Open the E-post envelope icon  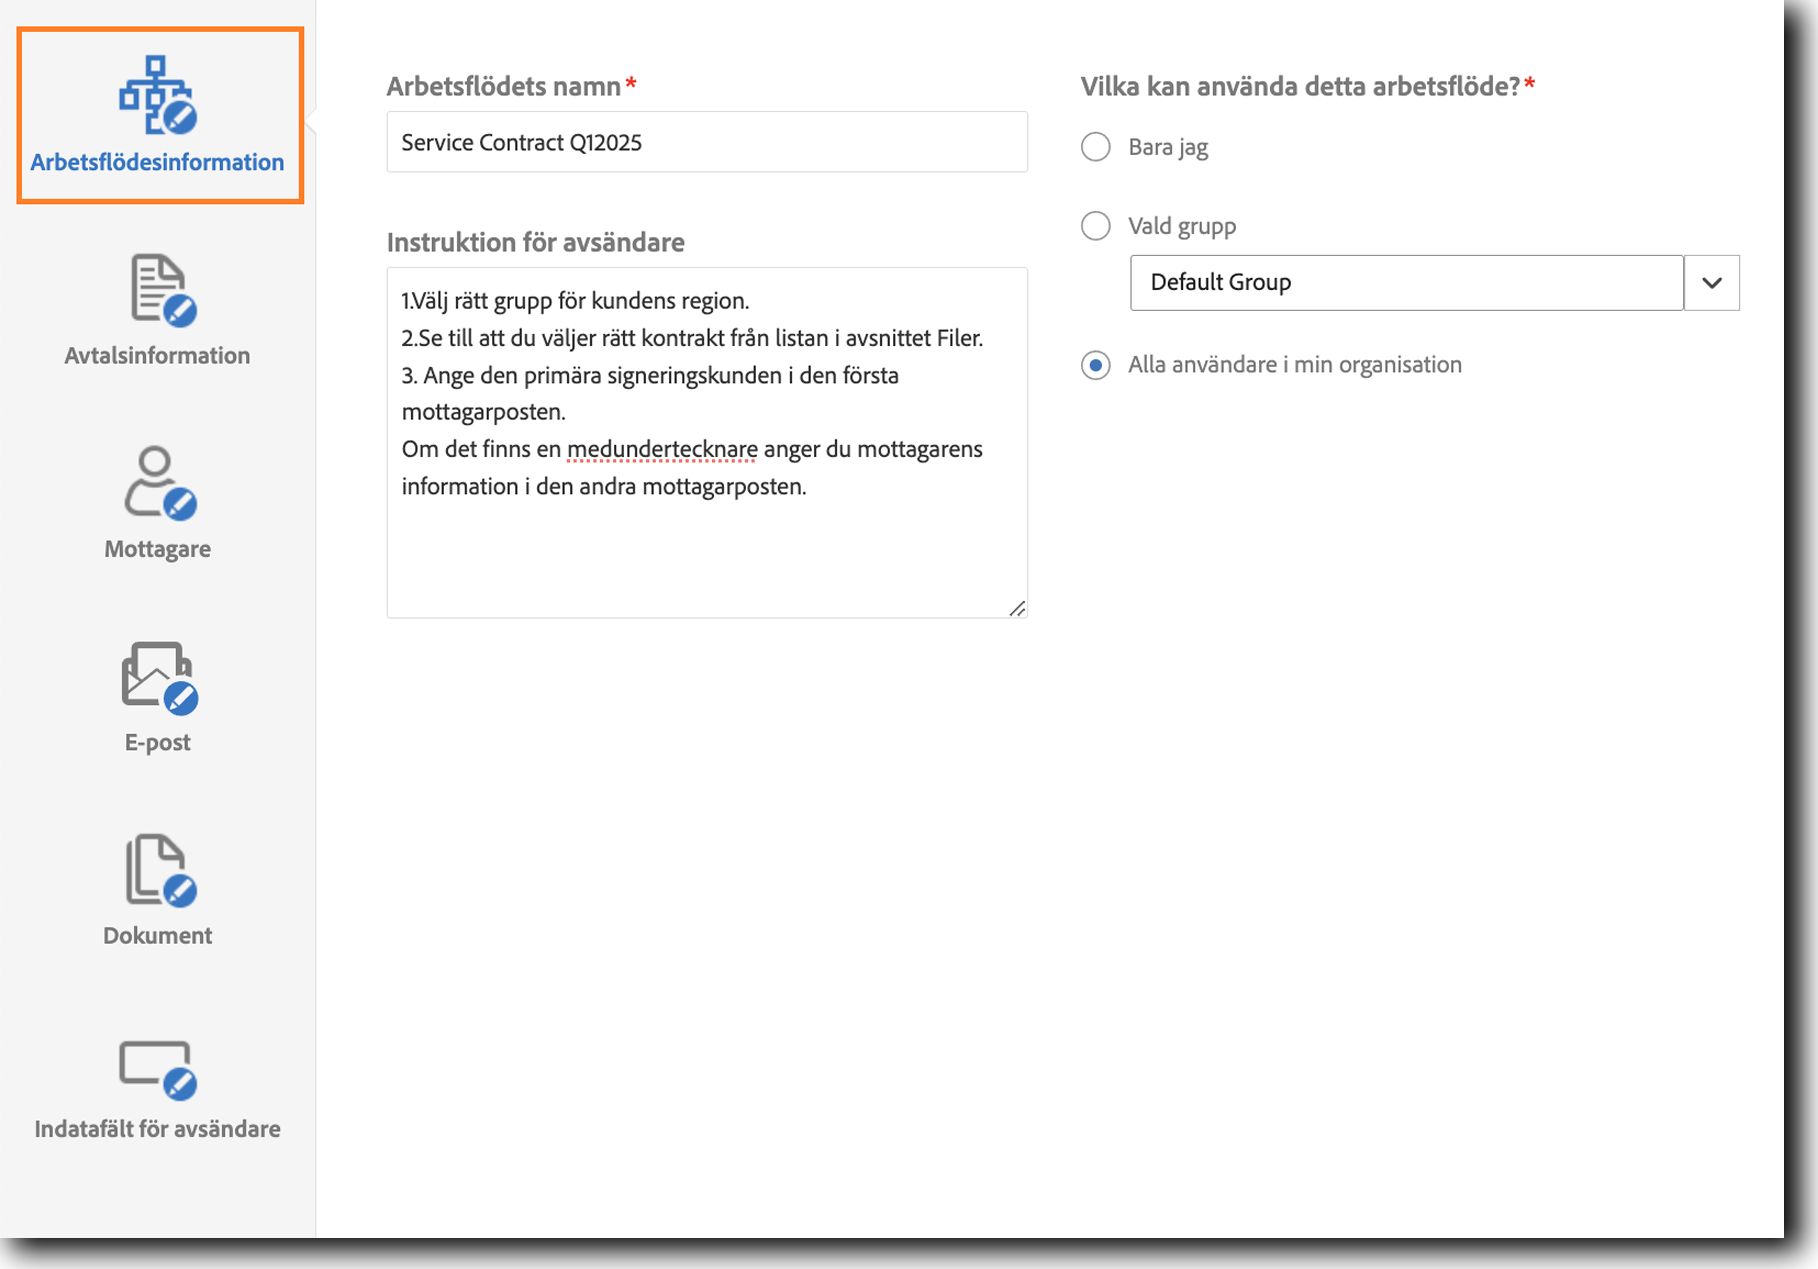pyautogui.click(x=160, y=678)
